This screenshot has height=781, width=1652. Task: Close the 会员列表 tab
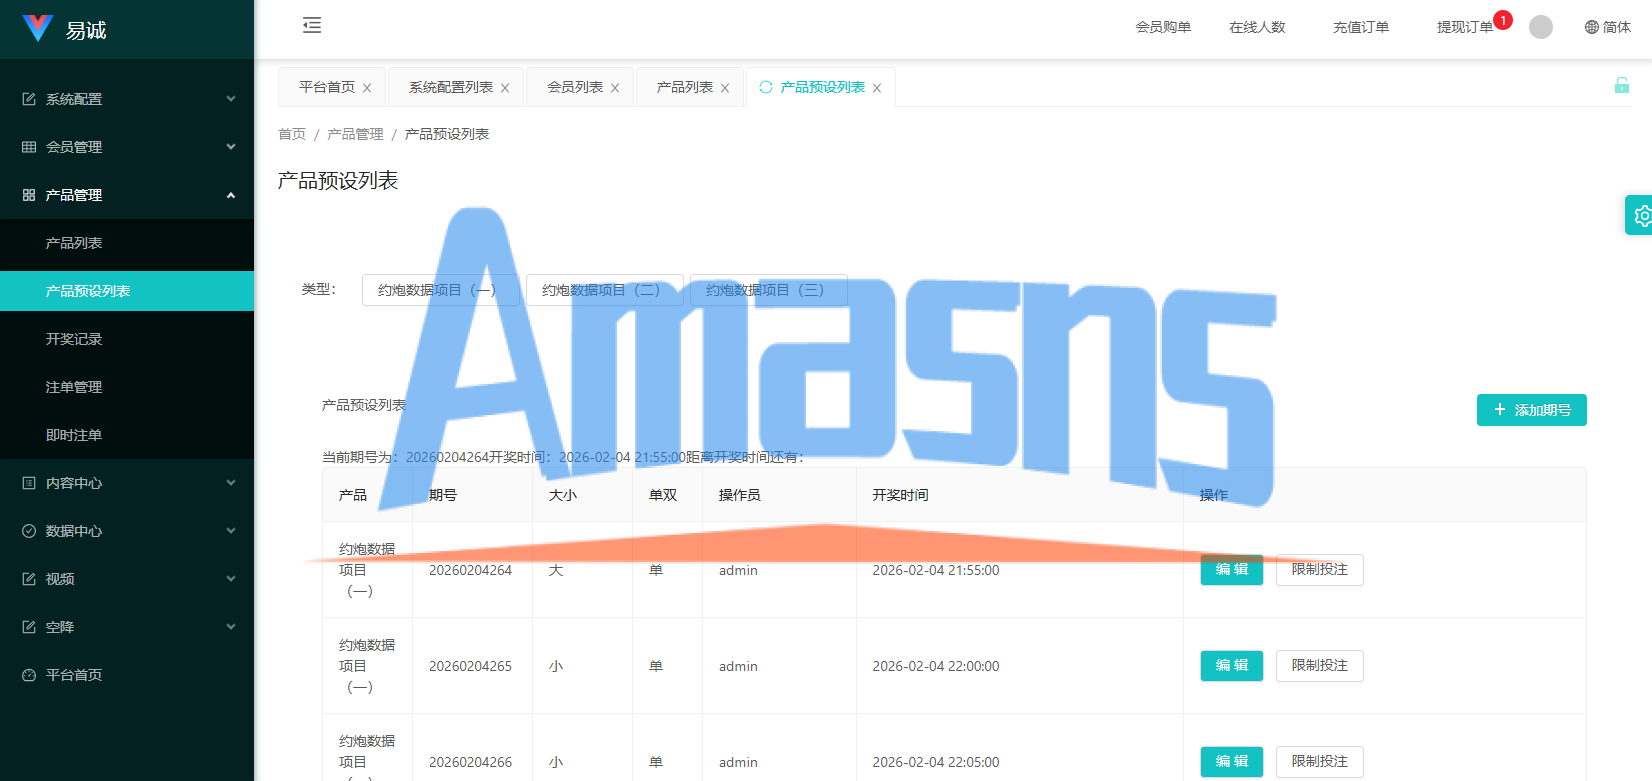coord(615,88)
